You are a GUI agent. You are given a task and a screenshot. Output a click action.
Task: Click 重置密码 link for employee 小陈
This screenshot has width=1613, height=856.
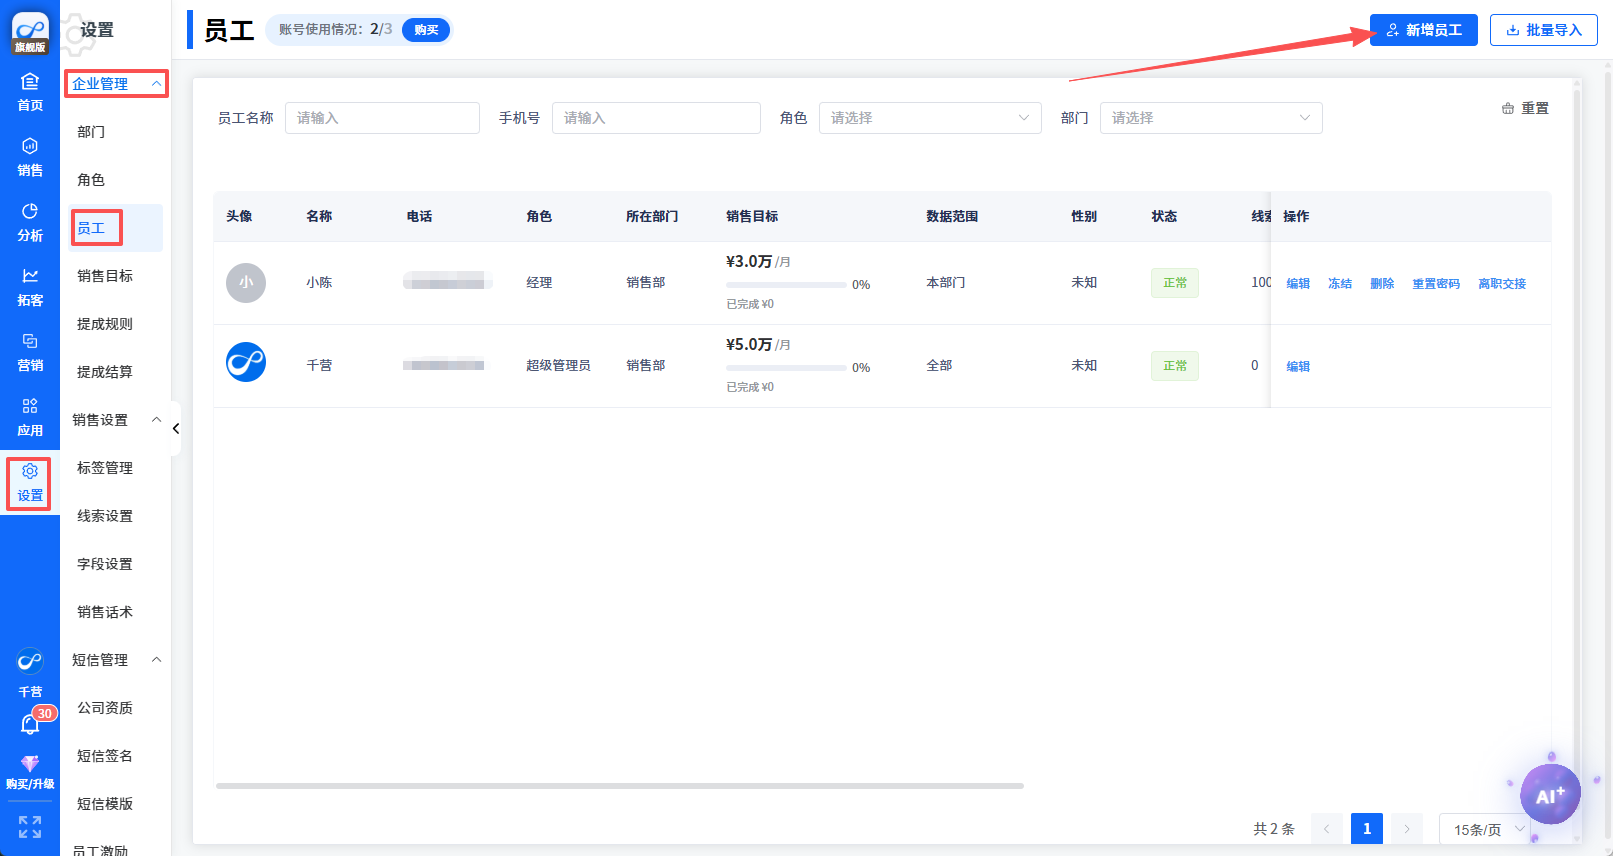click(1435, 284)
